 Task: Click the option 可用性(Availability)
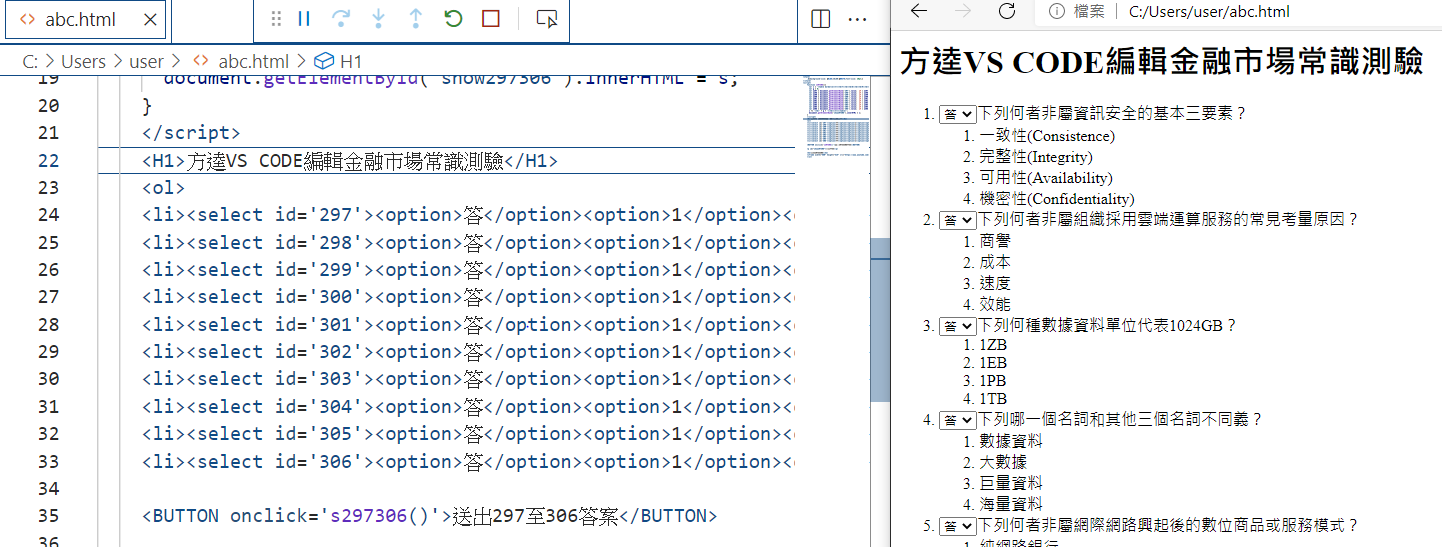click(1046, 178)
